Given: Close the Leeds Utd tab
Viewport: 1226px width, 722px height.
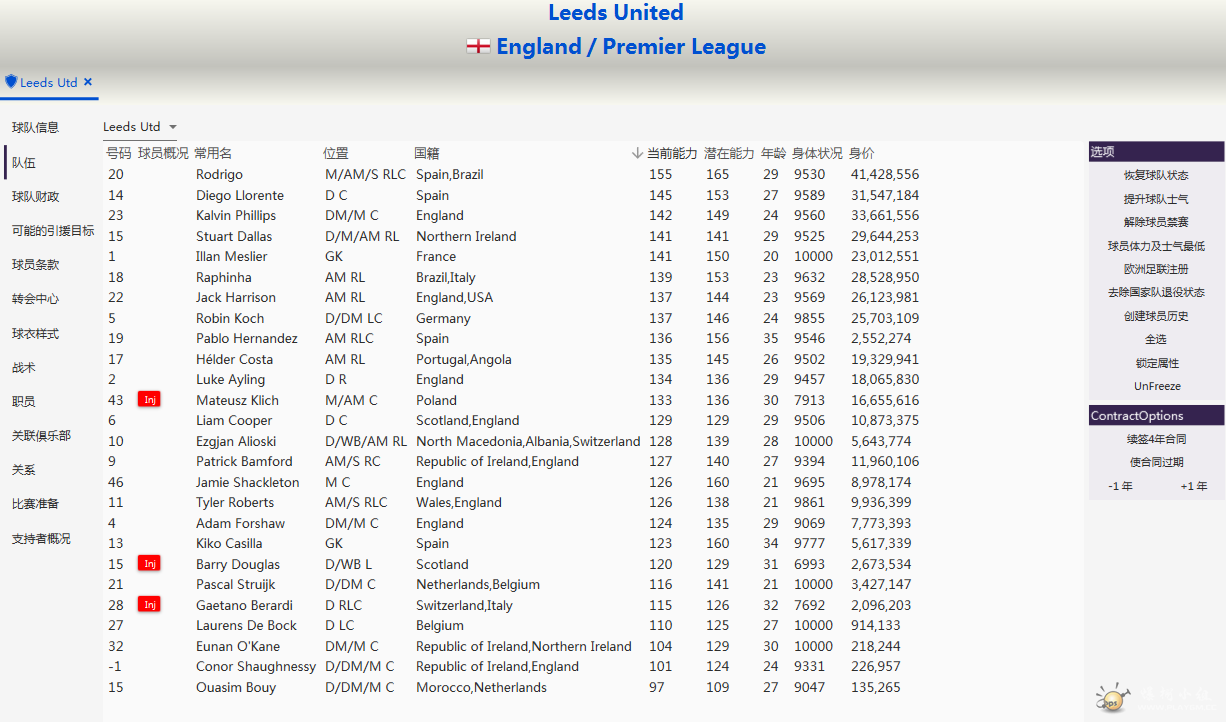Looking at the screenshot, I should tap(88, 82).
